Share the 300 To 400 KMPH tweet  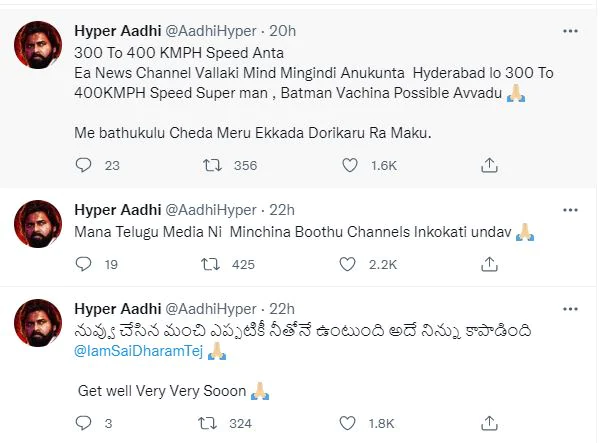490,164
